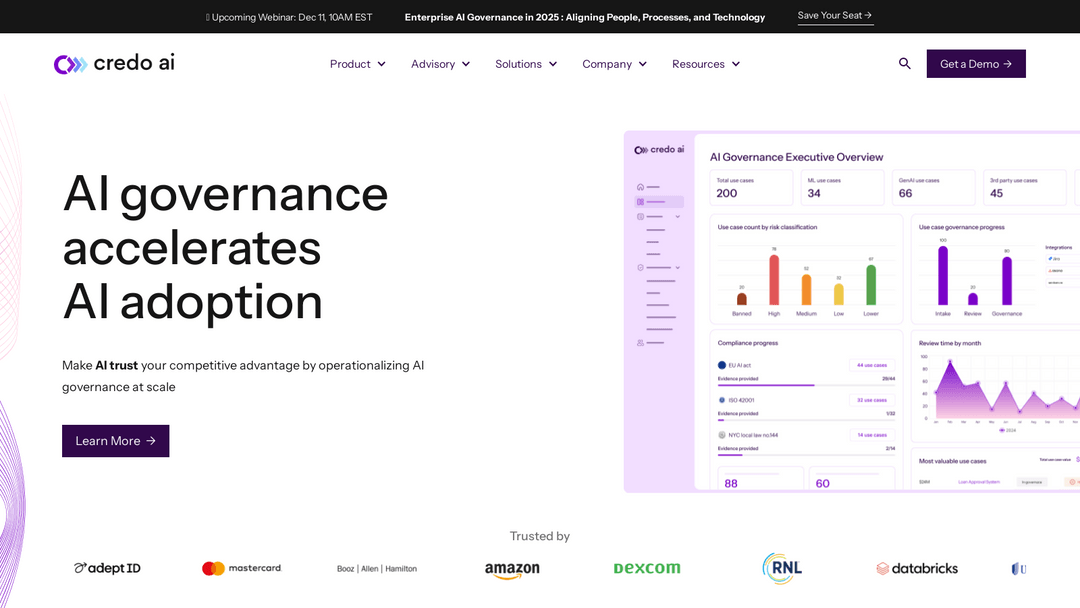The image size is (1080, 608).
Task: Click the Booz Allen Hamilton logo
Action: pyautogui.click(x=377, y=569)
